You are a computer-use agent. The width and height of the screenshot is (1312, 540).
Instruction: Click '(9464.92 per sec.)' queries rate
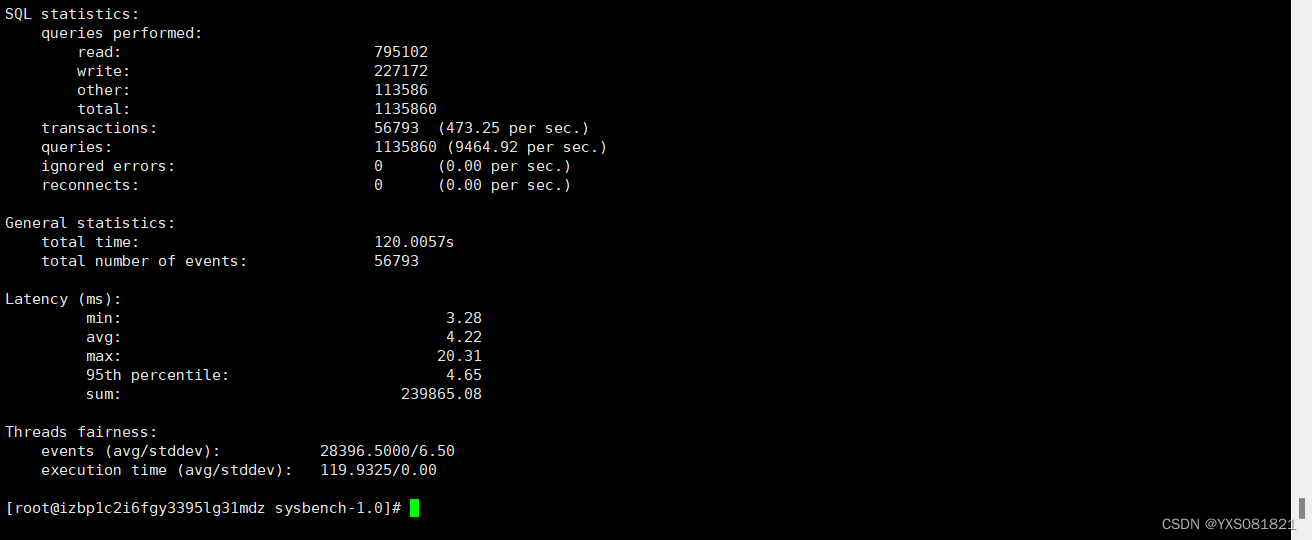pyautogui.click(x=527, y=147)
